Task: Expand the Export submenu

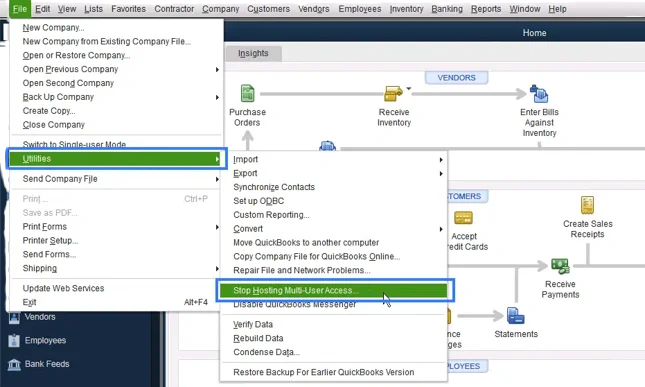Action: (x=441, y=174)
